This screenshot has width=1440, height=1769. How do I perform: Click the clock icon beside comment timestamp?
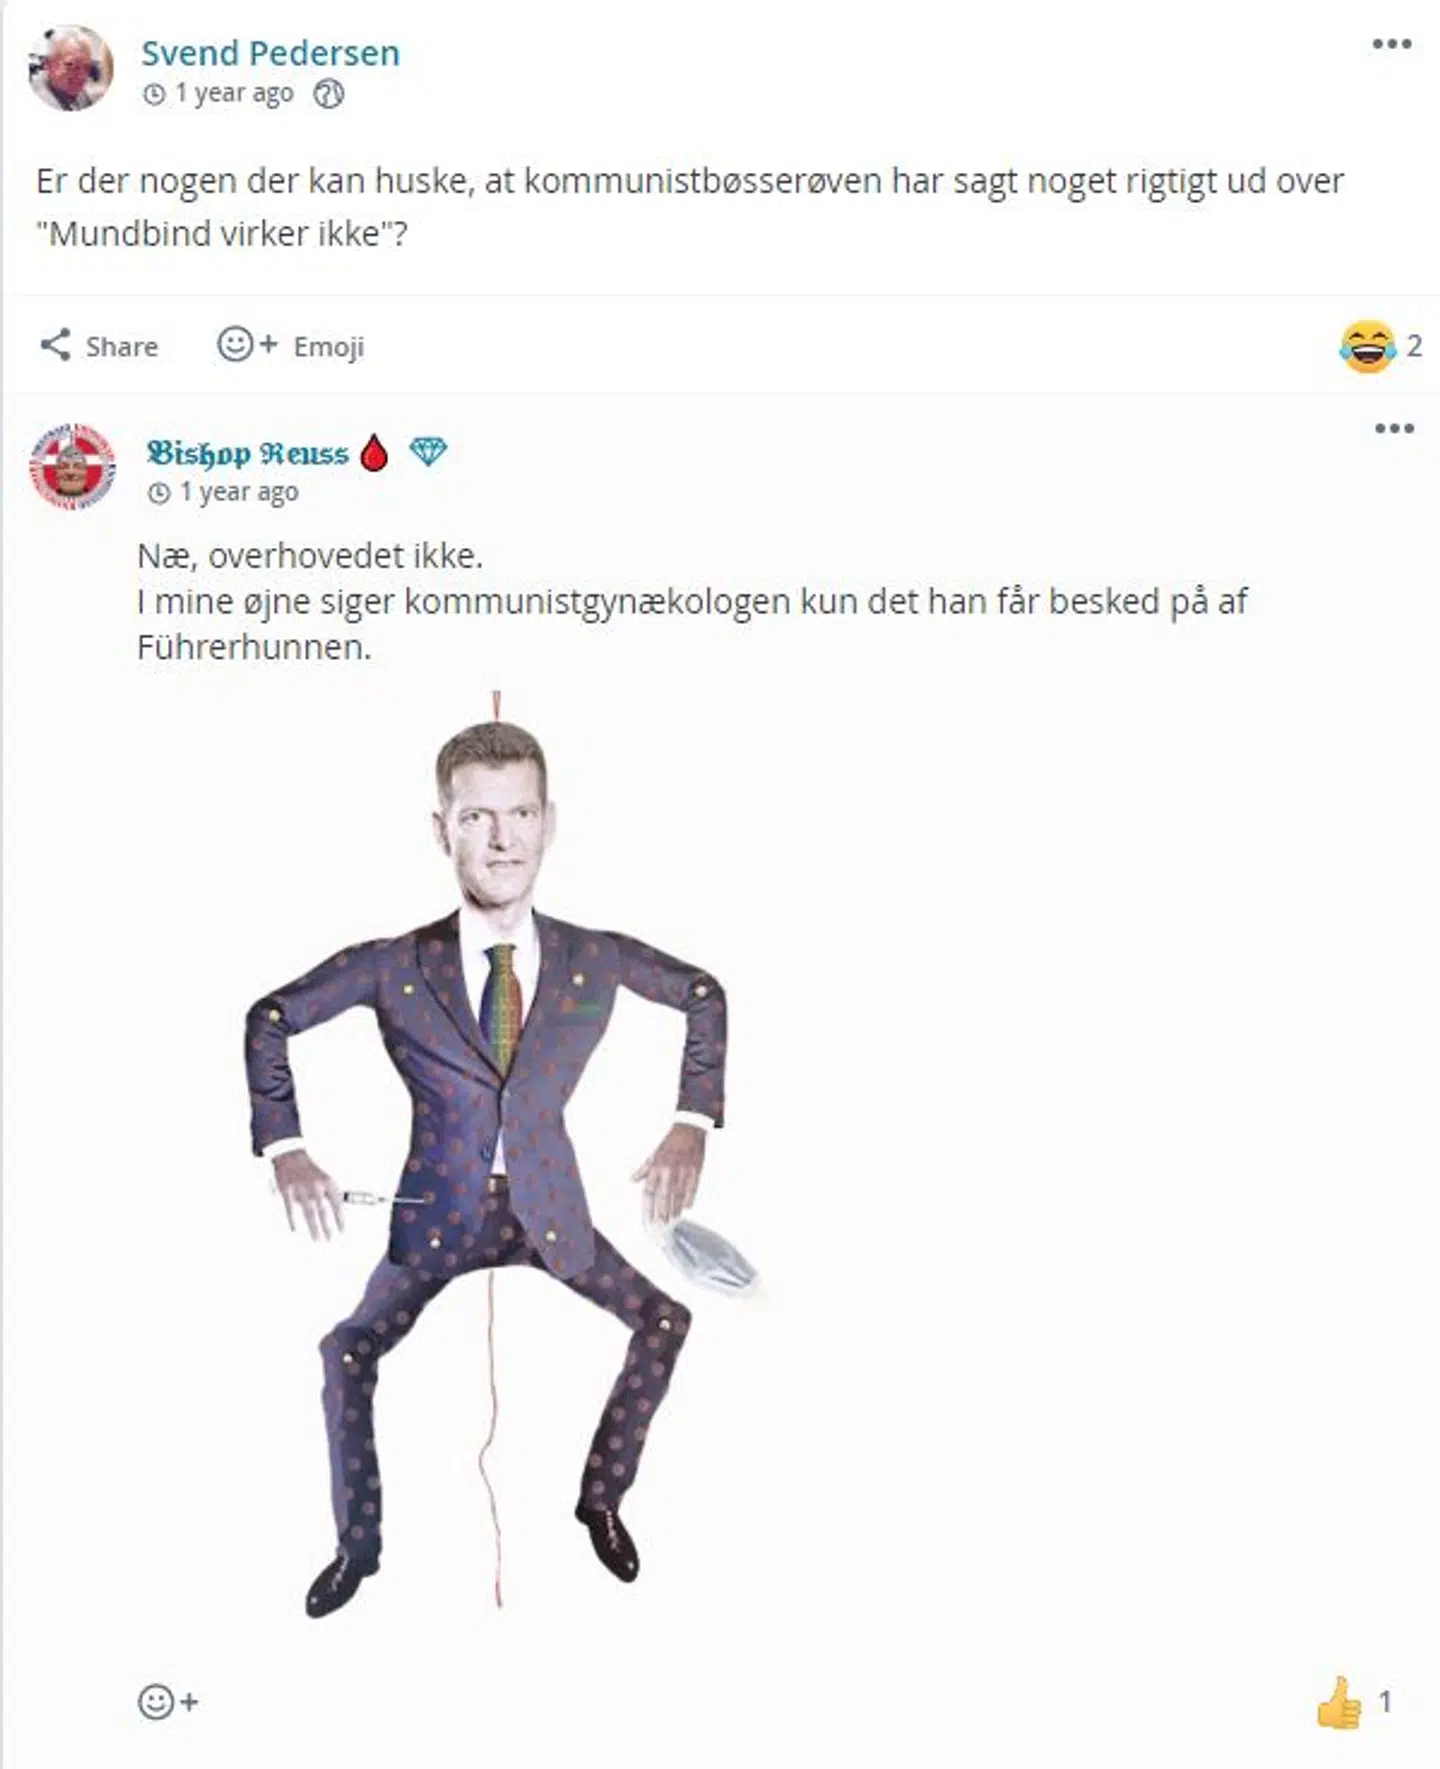coord(159,493)
